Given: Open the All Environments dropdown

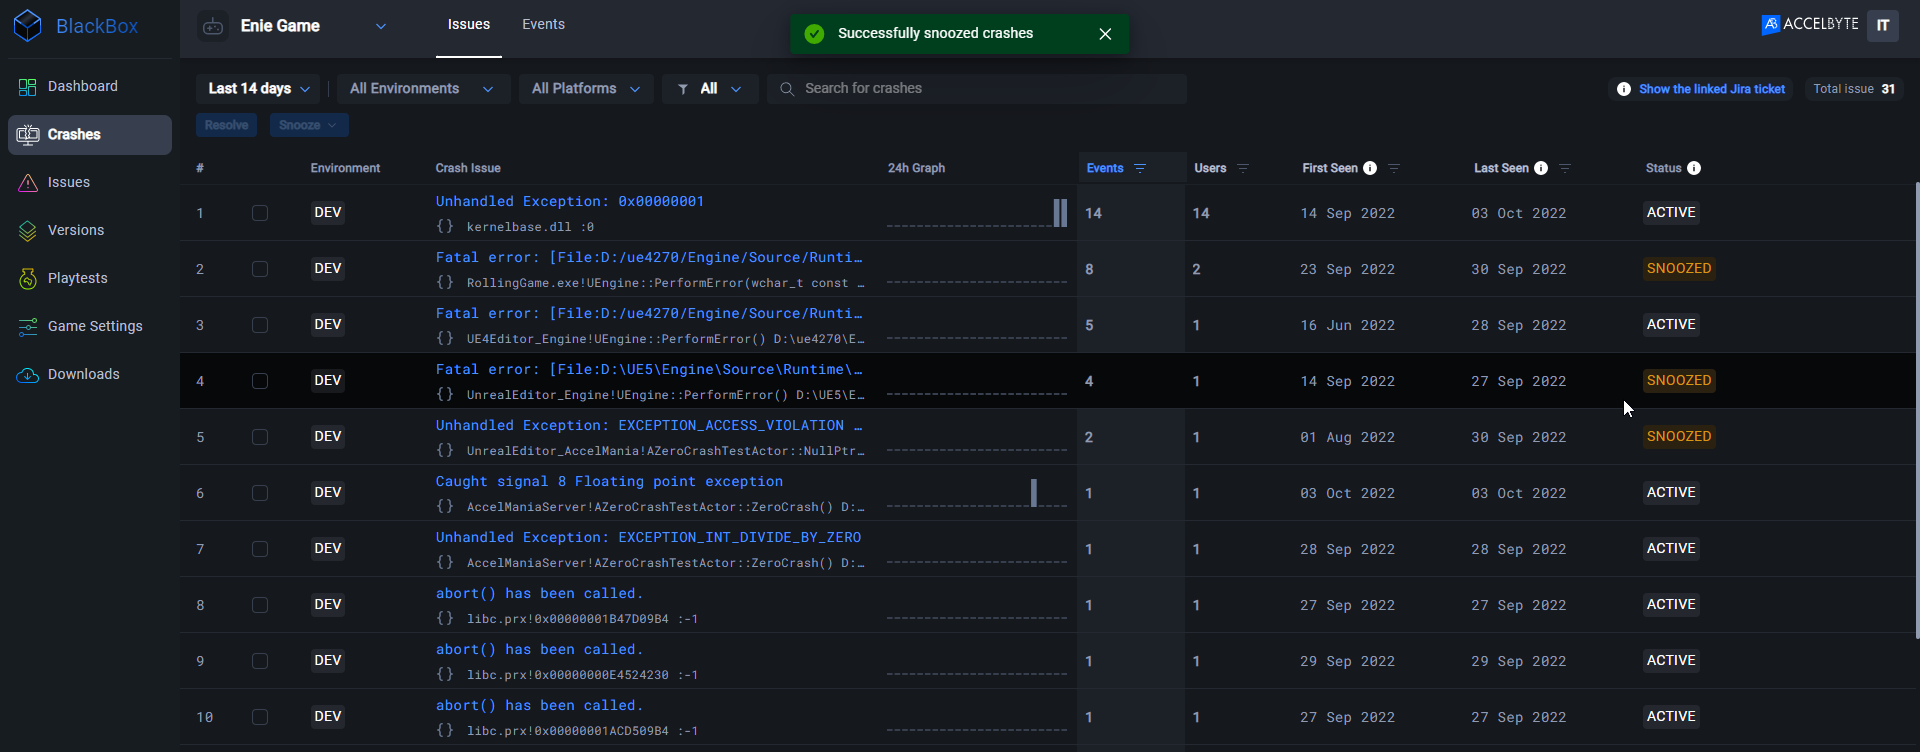Looking at the screenshot, I should coord(423,89).
